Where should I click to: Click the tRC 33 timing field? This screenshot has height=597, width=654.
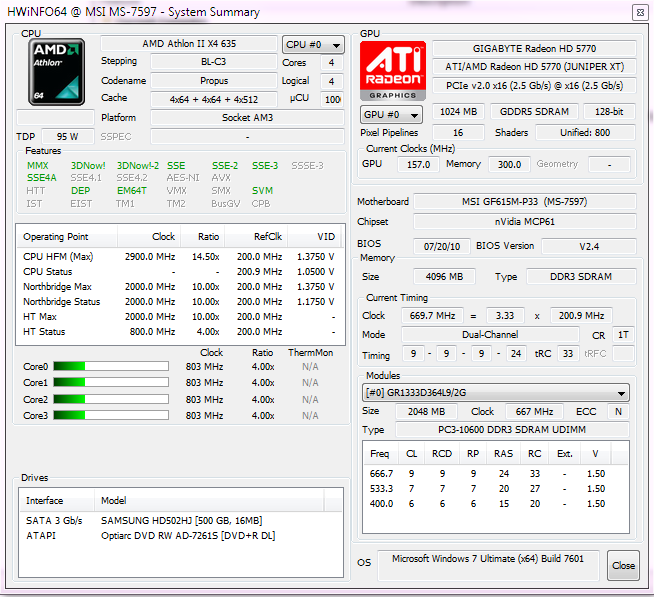[x=568, y=354]
